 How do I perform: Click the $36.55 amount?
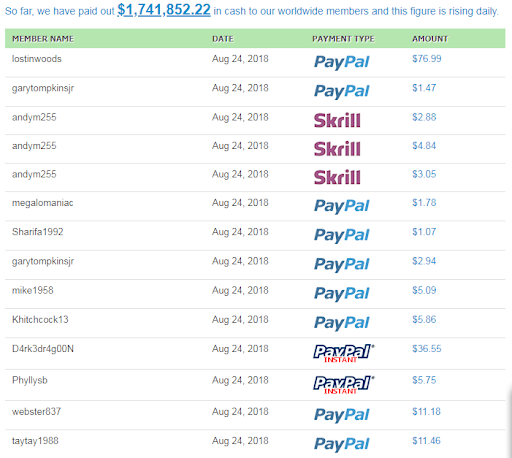click(427, 349)
